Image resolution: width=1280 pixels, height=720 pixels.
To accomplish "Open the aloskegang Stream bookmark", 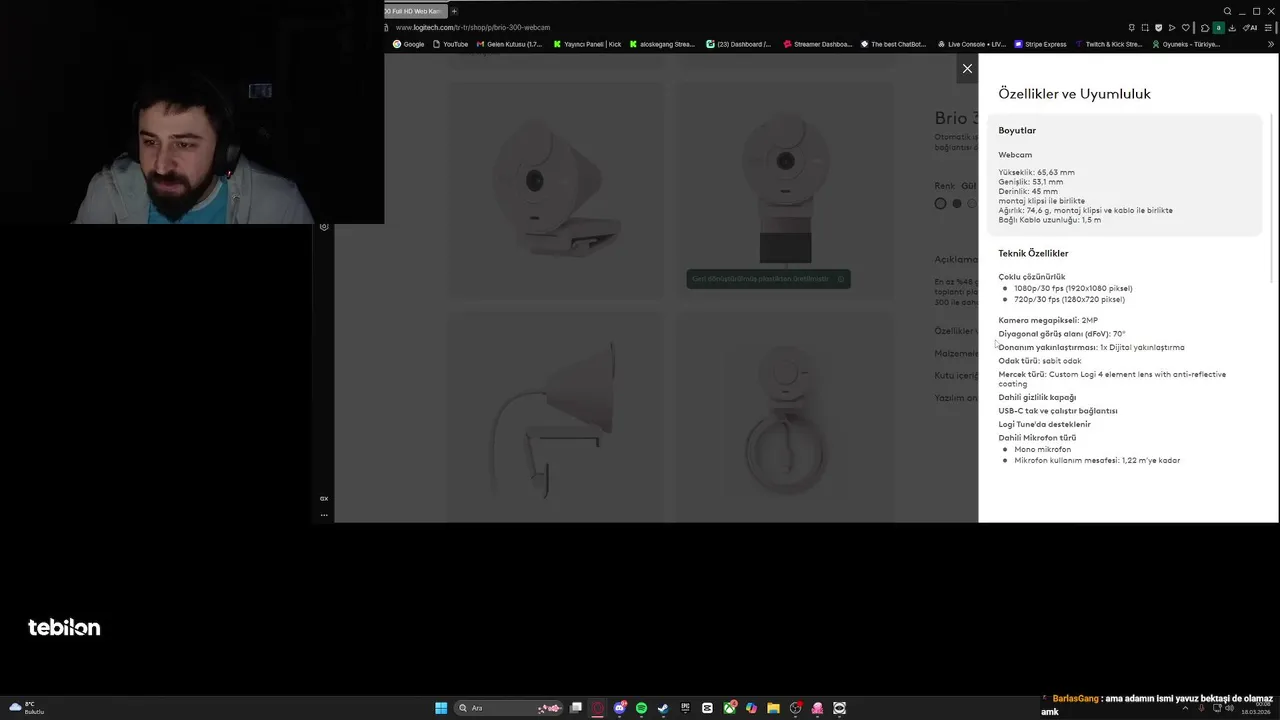I will 662,44.
